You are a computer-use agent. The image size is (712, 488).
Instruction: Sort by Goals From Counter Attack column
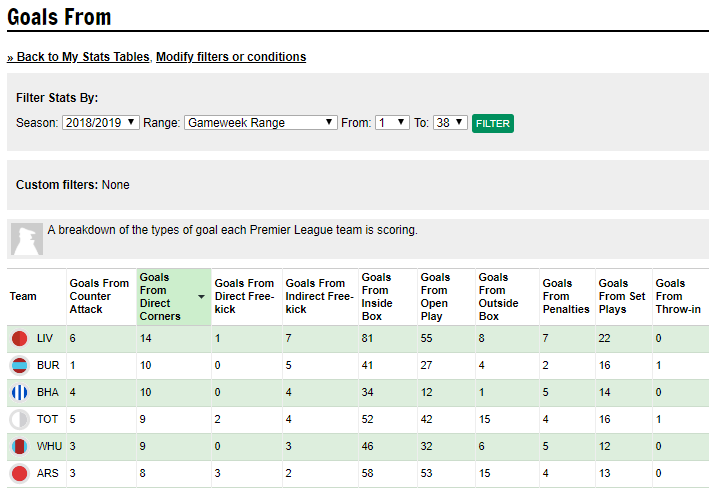tap(99, 296)
